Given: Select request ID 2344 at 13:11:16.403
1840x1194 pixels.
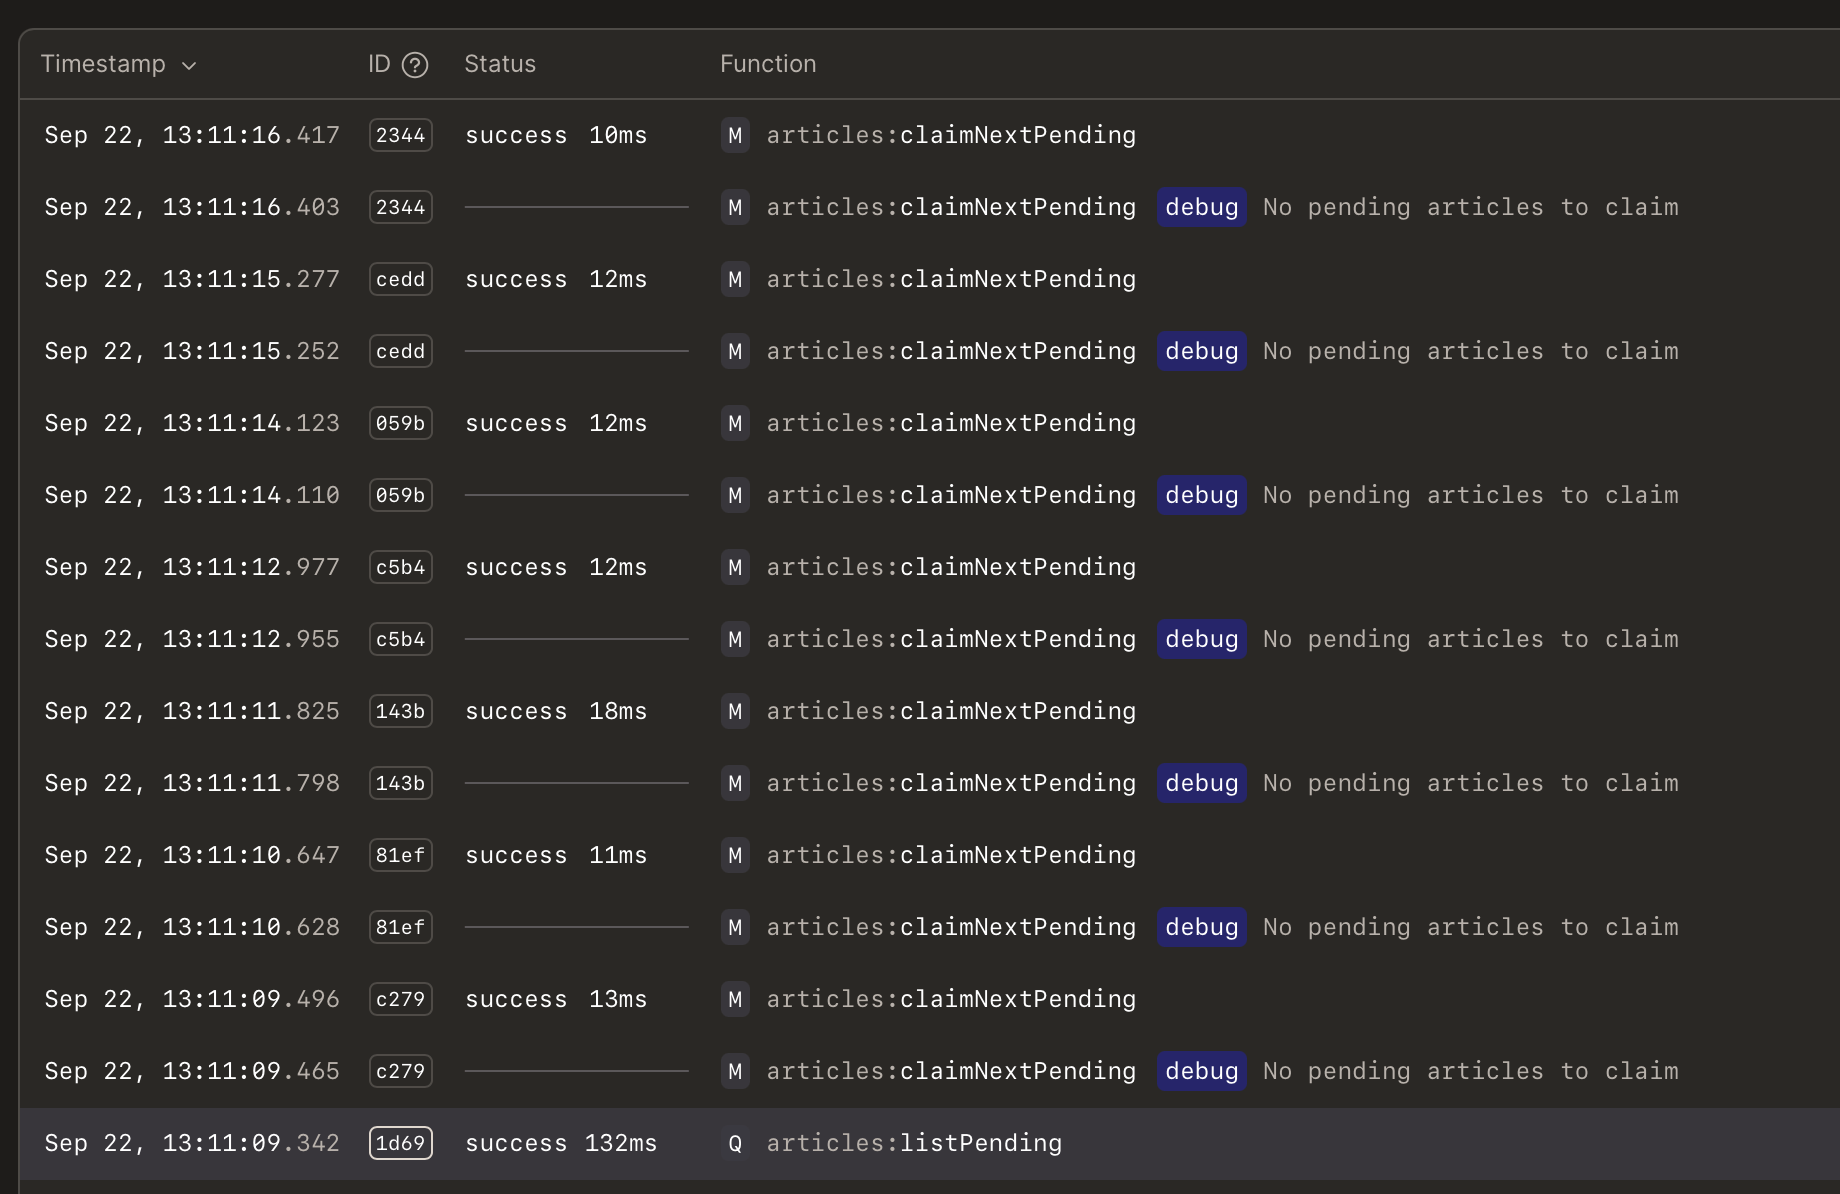Looking at the screenshot, I should pyautogui.click(x=400, y=207).
